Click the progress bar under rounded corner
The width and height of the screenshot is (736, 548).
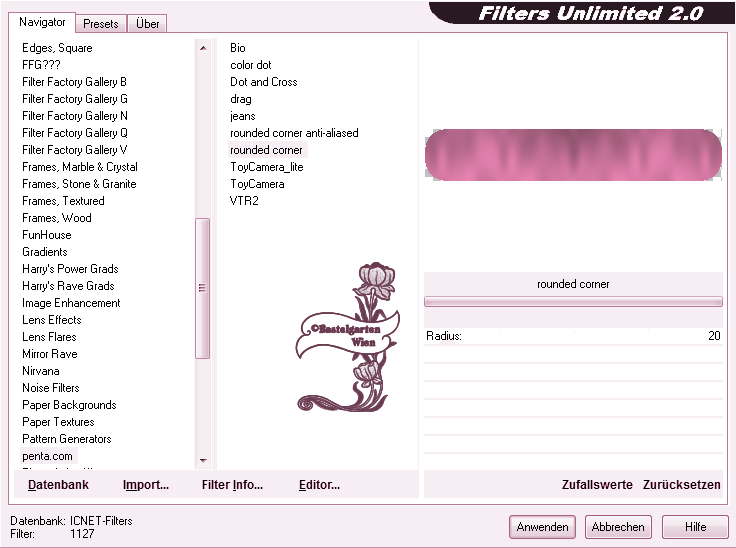pyautogui.click(x=573, y=301)
